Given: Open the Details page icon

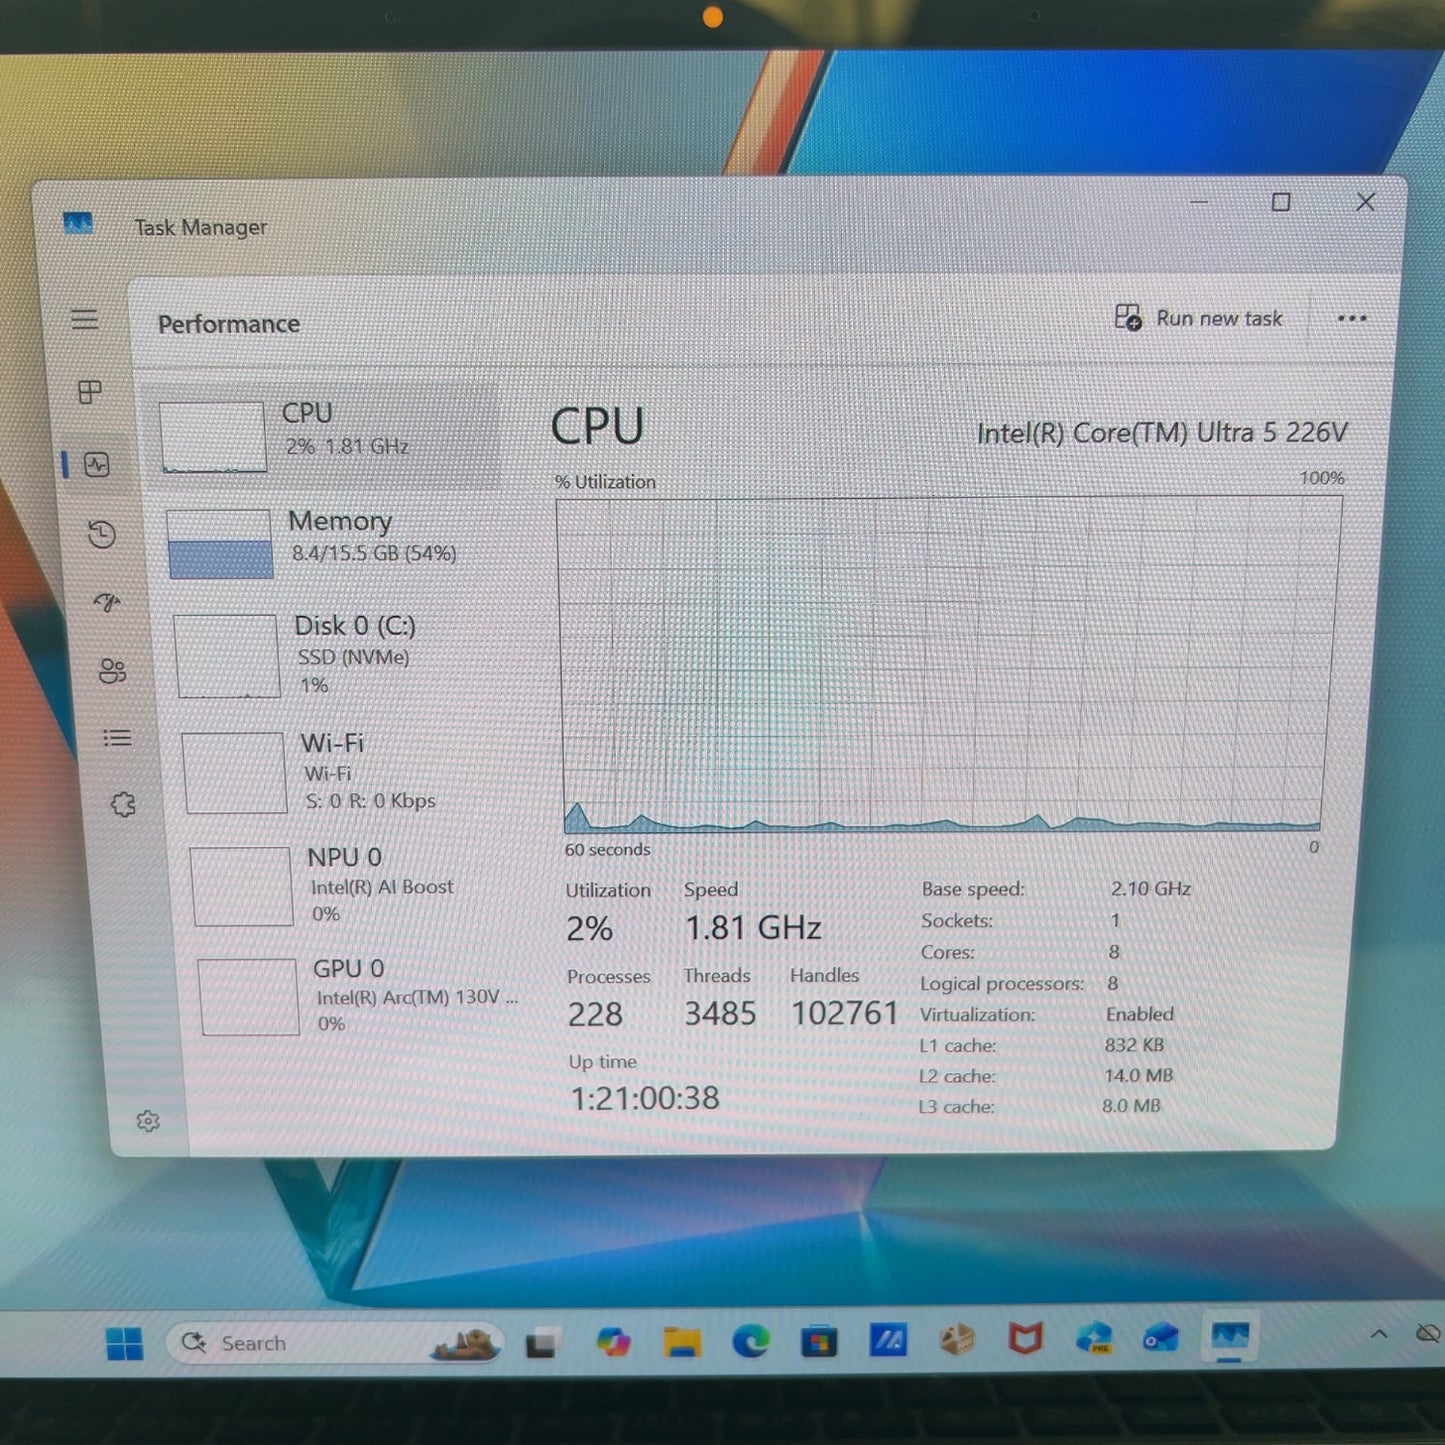Looking at the screenshot, I should [x=117, y=738].
